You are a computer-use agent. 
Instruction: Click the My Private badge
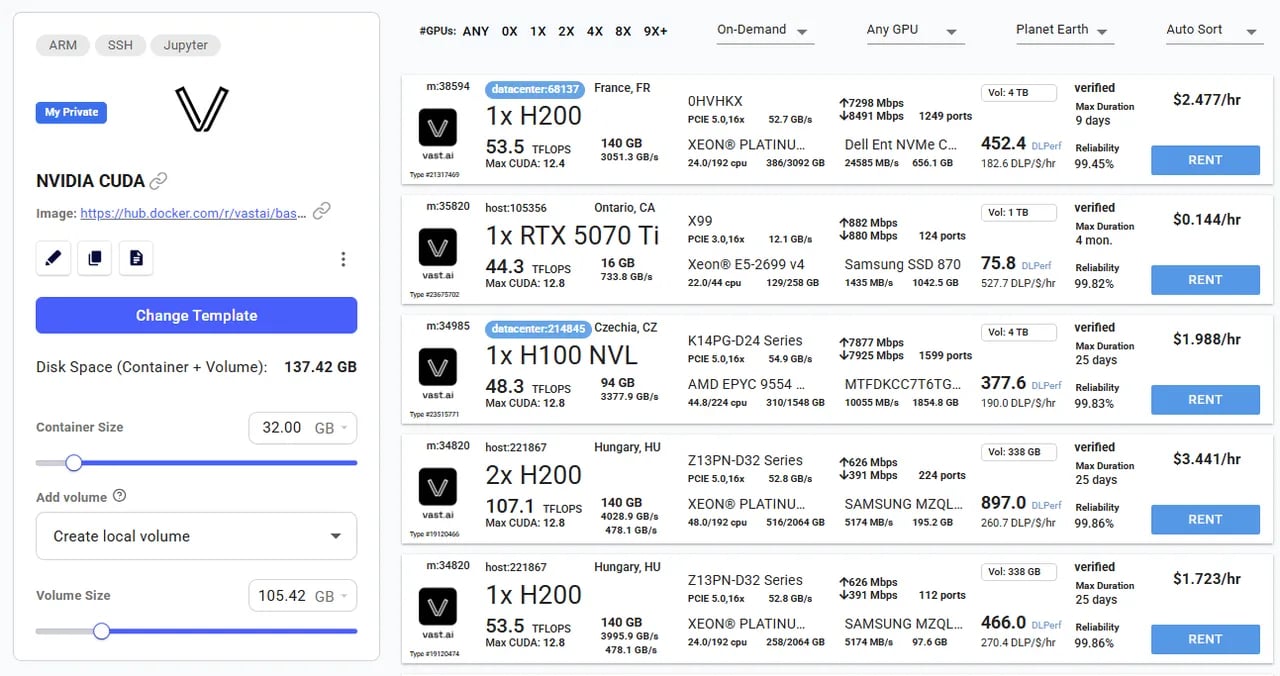click(71, 112)
